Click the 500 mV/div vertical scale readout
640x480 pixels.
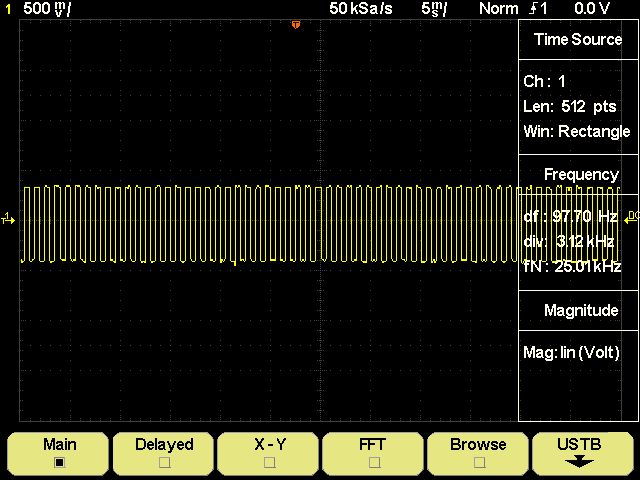pyautogui.click(x=47, y=9)
